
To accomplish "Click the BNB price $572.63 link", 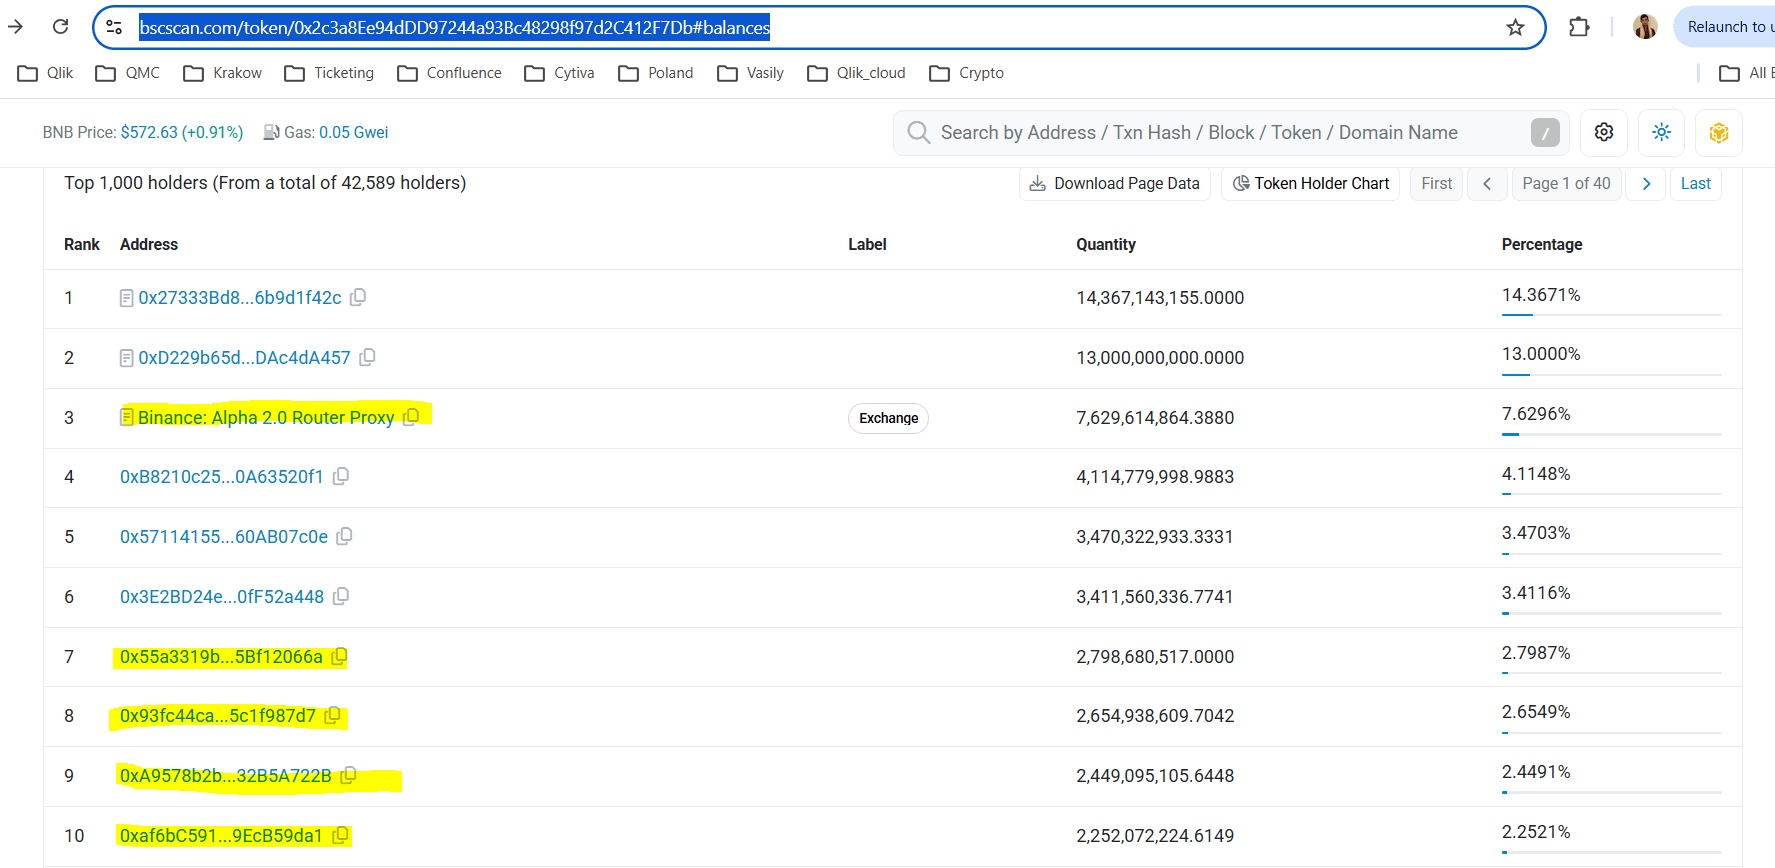I will [182, 132].
